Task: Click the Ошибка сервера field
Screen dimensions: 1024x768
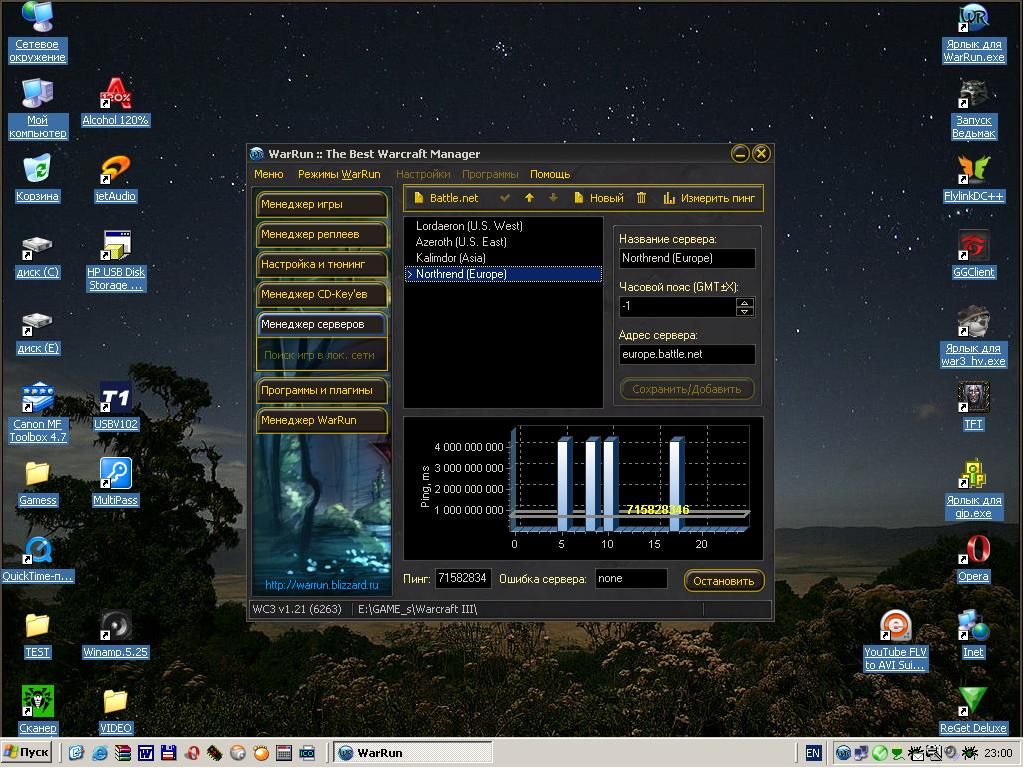Action: 631,579
